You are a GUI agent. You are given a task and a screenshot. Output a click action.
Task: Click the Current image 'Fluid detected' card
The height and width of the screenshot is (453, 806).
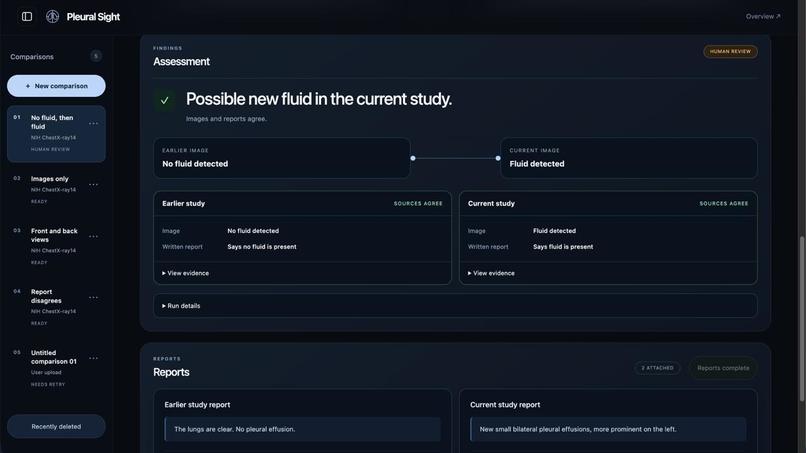coord(629,158)
